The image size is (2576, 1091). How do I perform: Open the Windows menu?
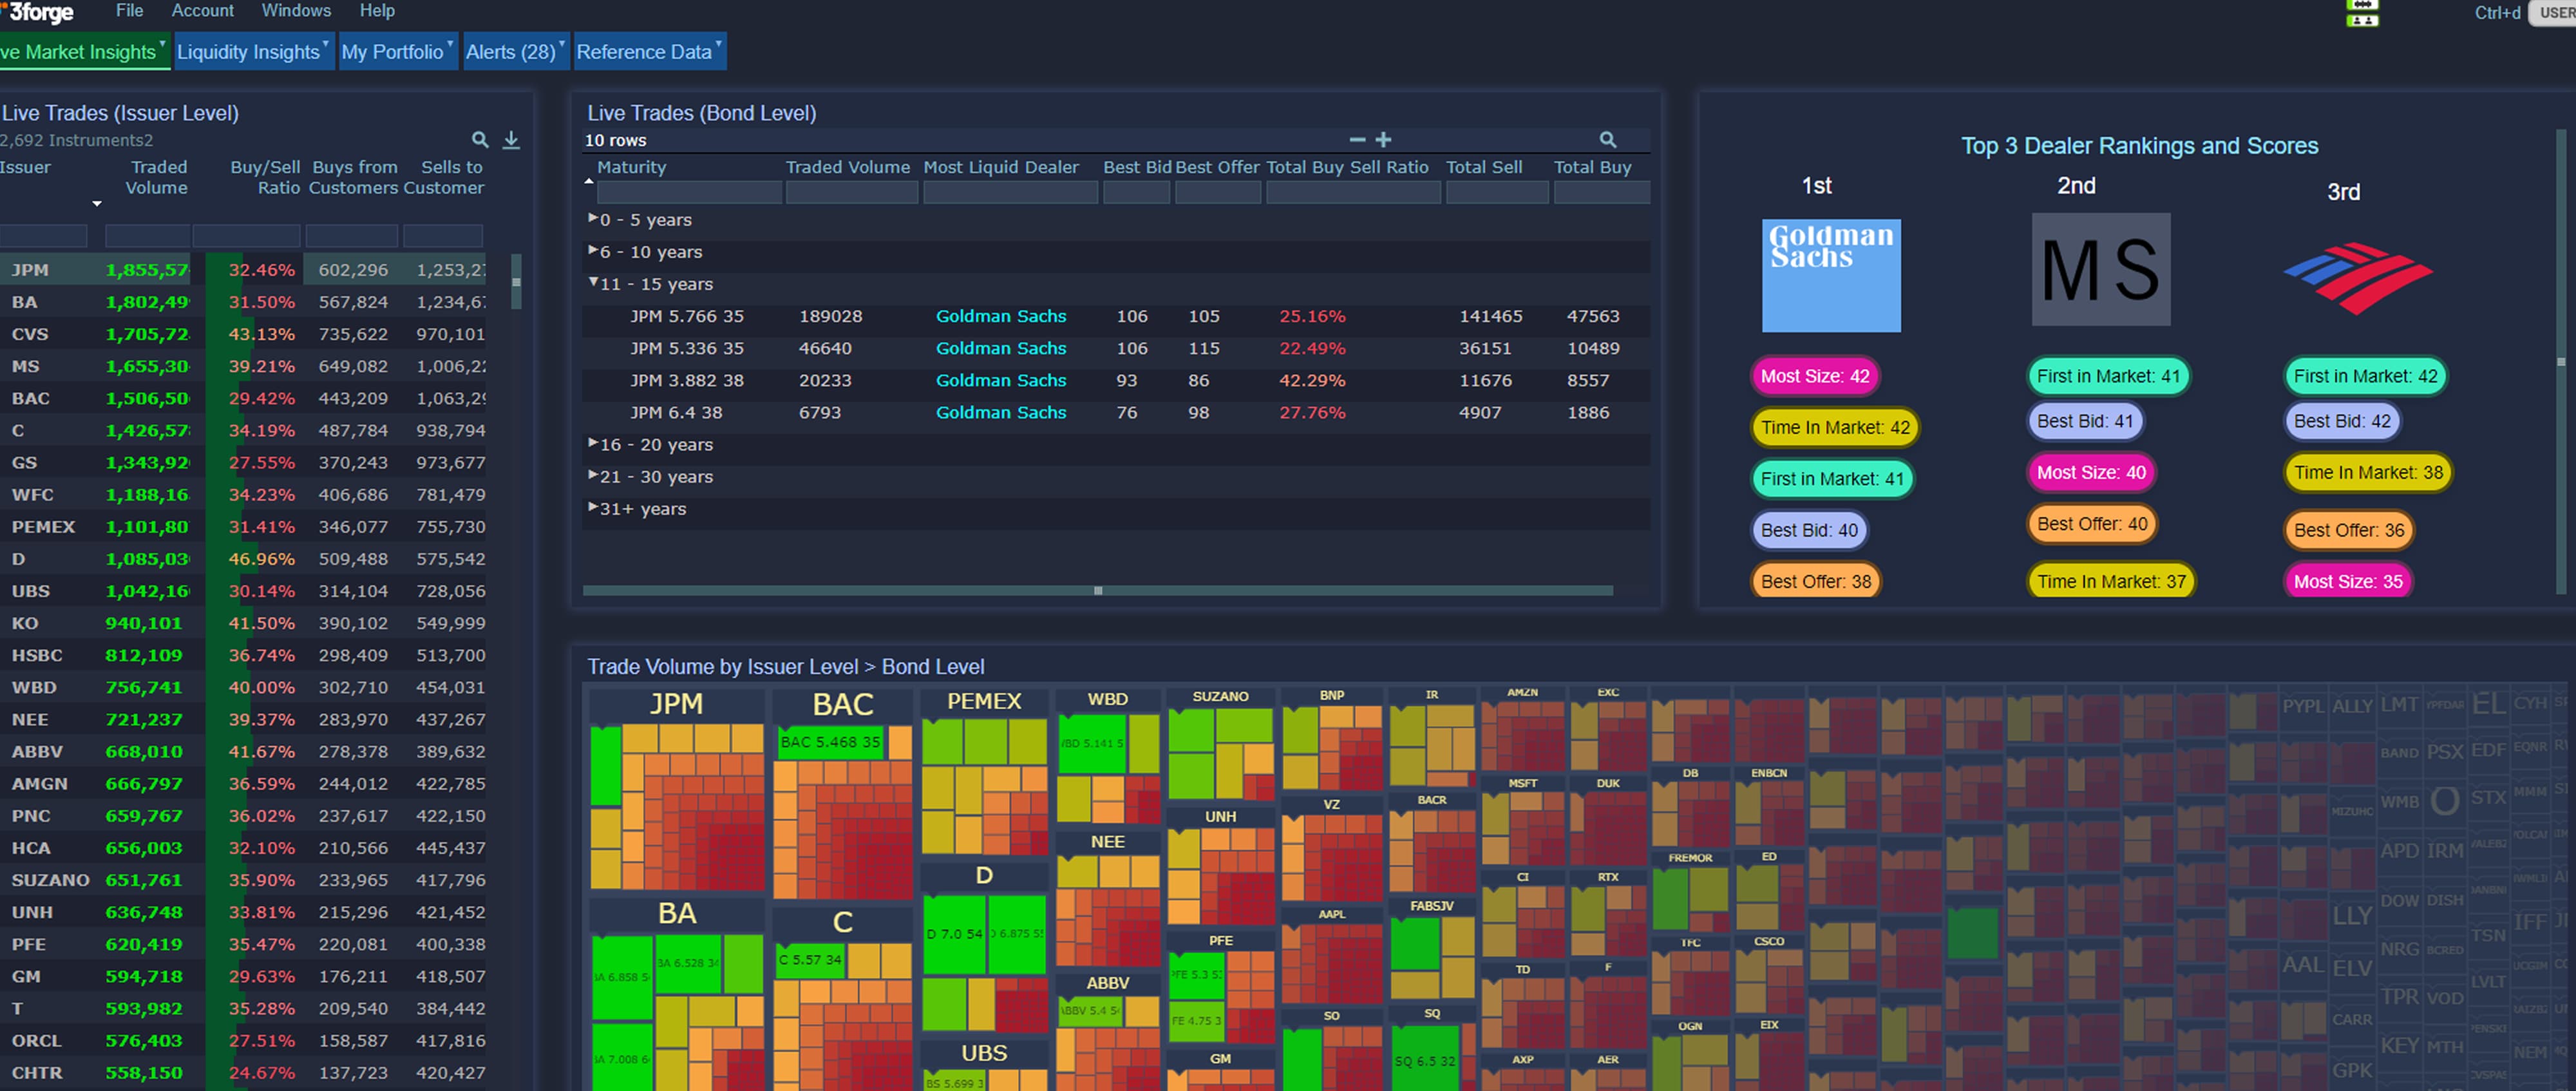tap(296, 11)
